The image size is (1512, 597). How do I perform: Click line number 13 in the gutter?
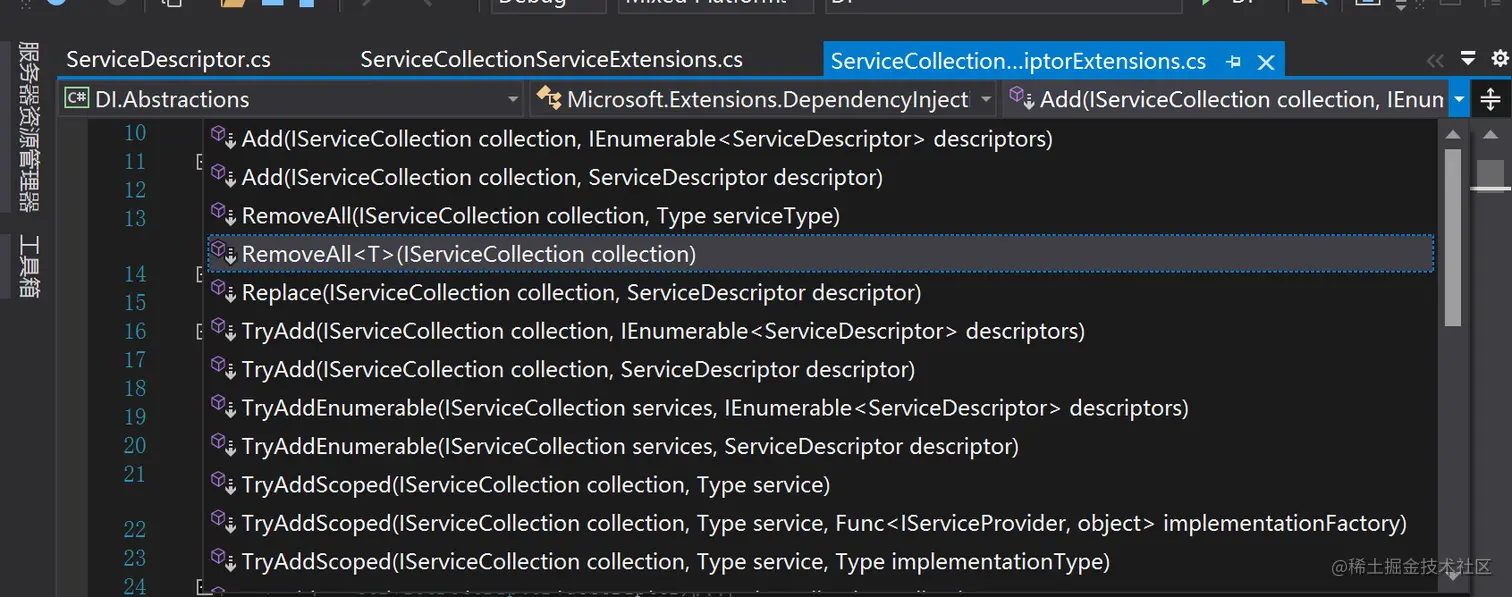point(135,218)
